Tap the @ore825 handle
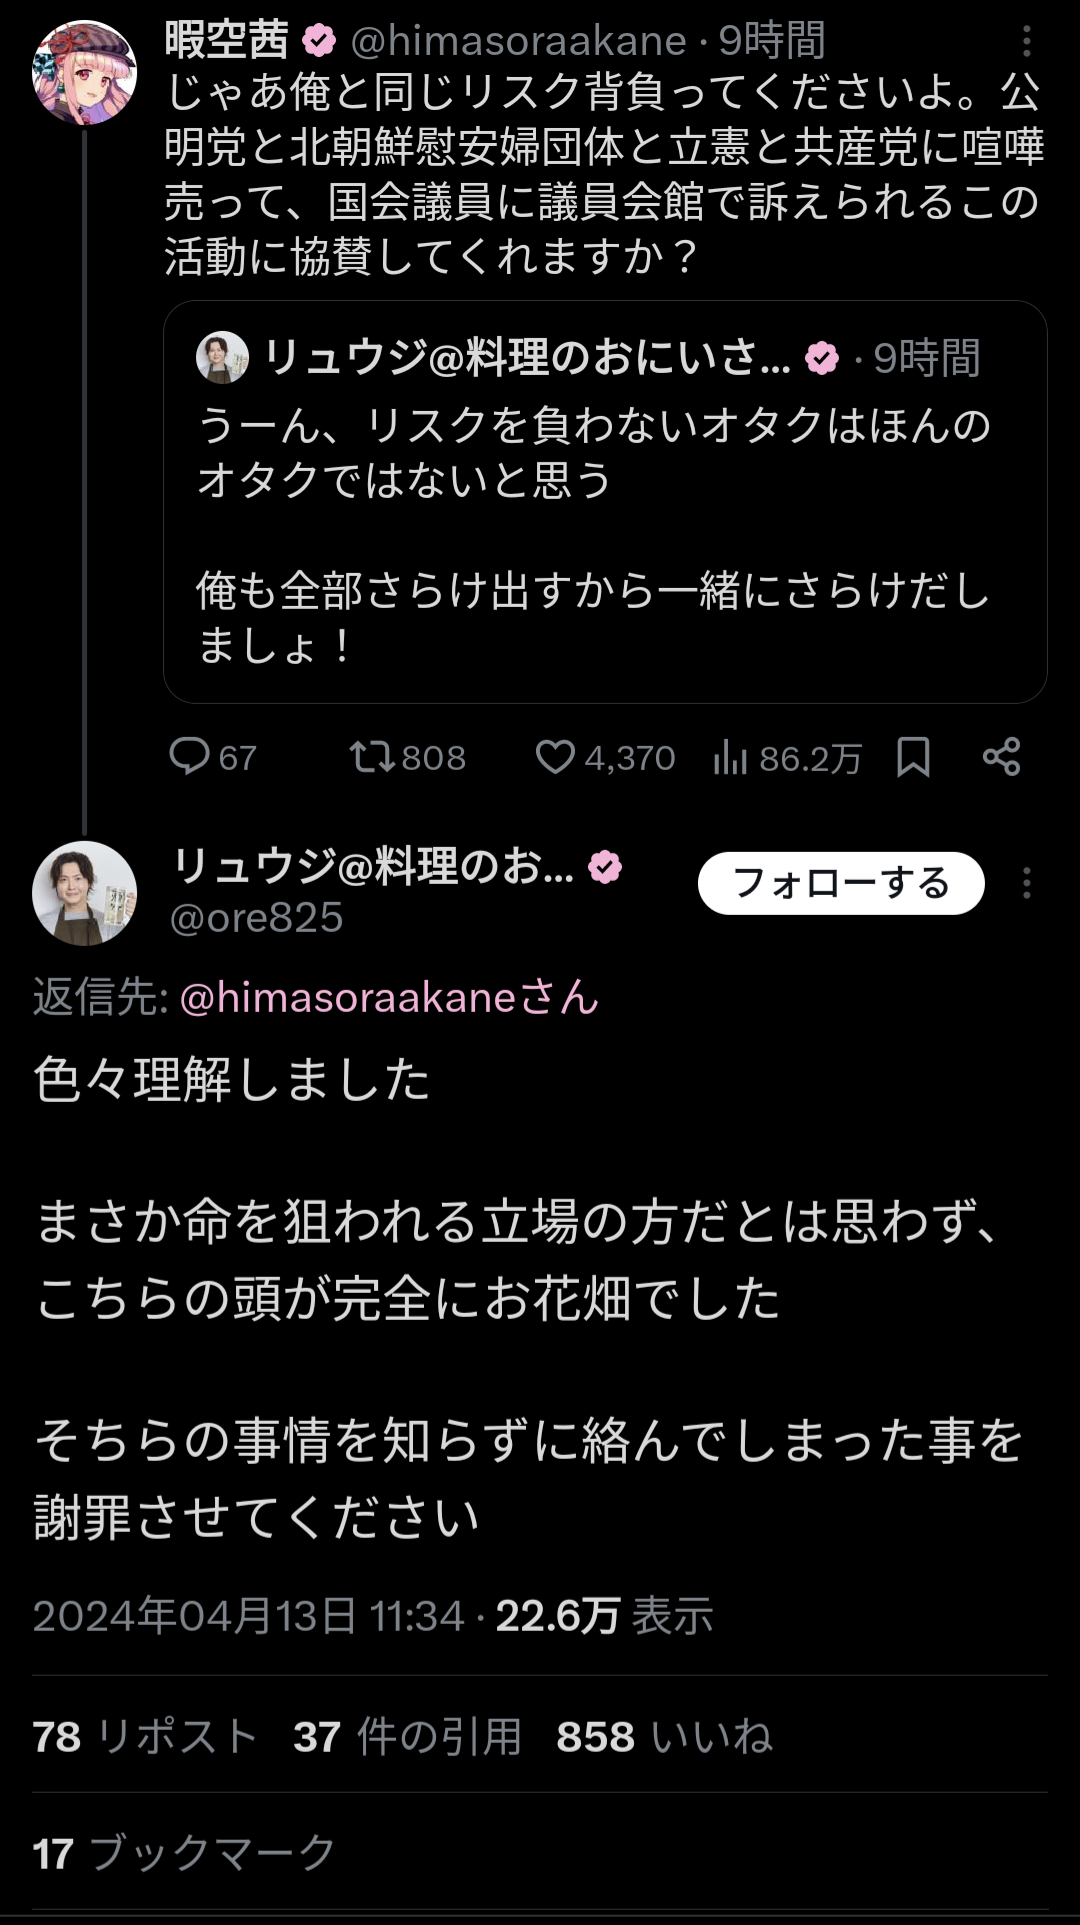 point(257,918)
